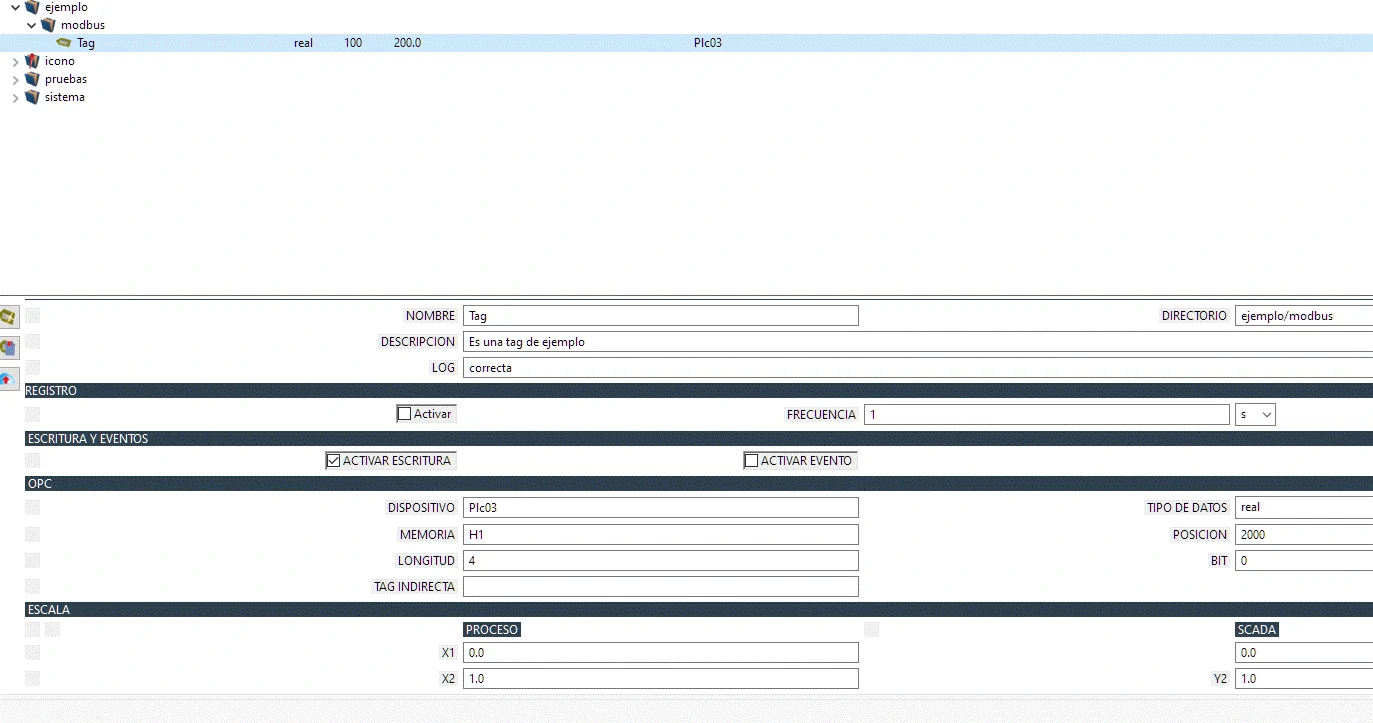Collapse the ejemplo tree node
This screenshot has height=723, width=1373.
click(15, 7)
